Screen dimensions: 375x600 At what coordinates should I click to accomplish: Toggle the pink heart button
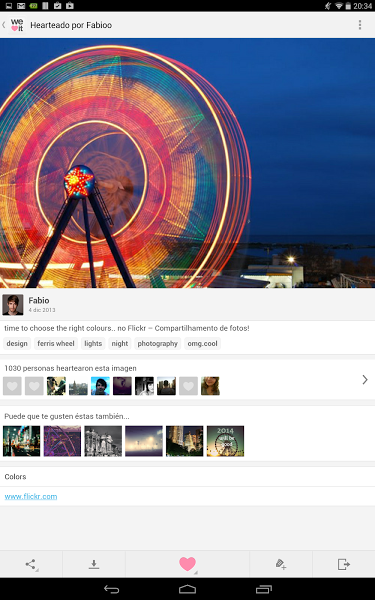188,564
